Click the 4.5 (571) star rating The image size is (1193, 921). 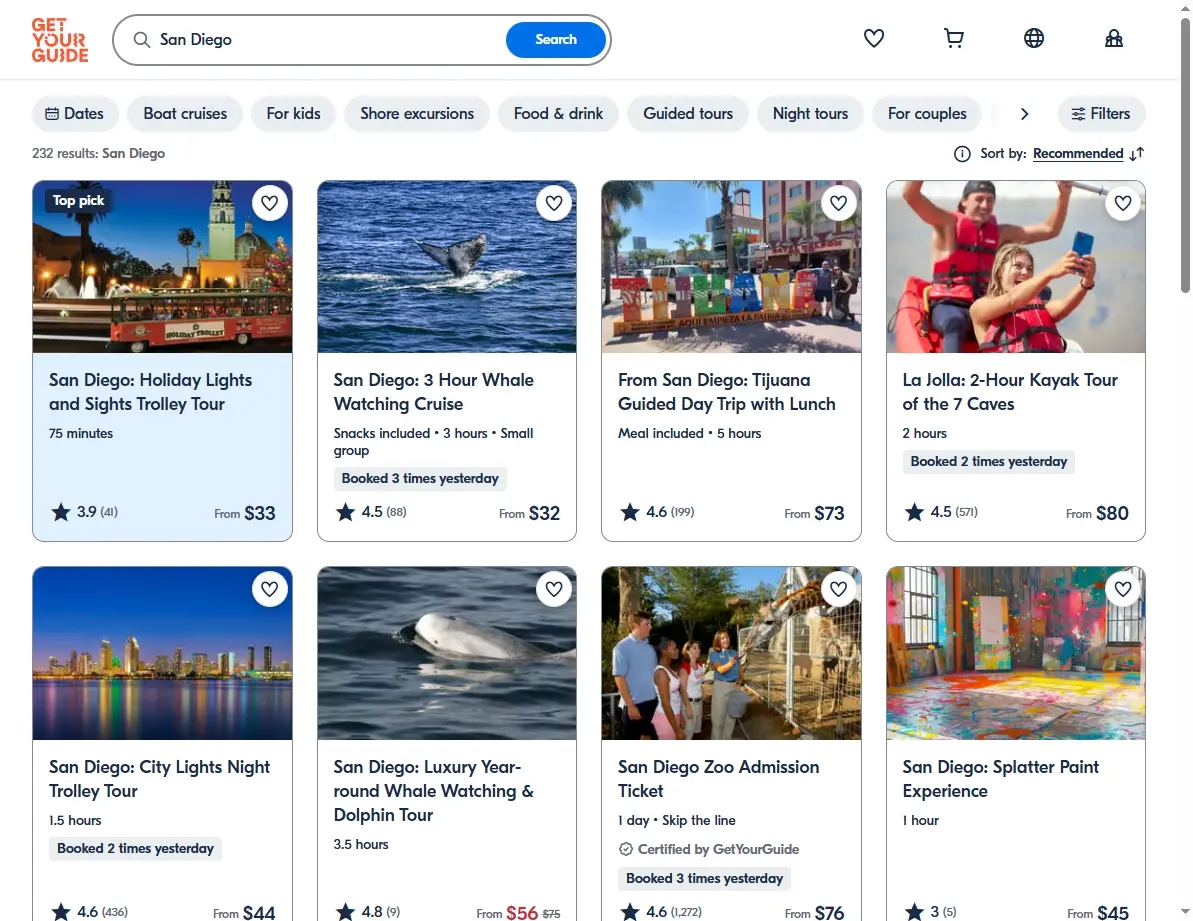click(940, 512)
